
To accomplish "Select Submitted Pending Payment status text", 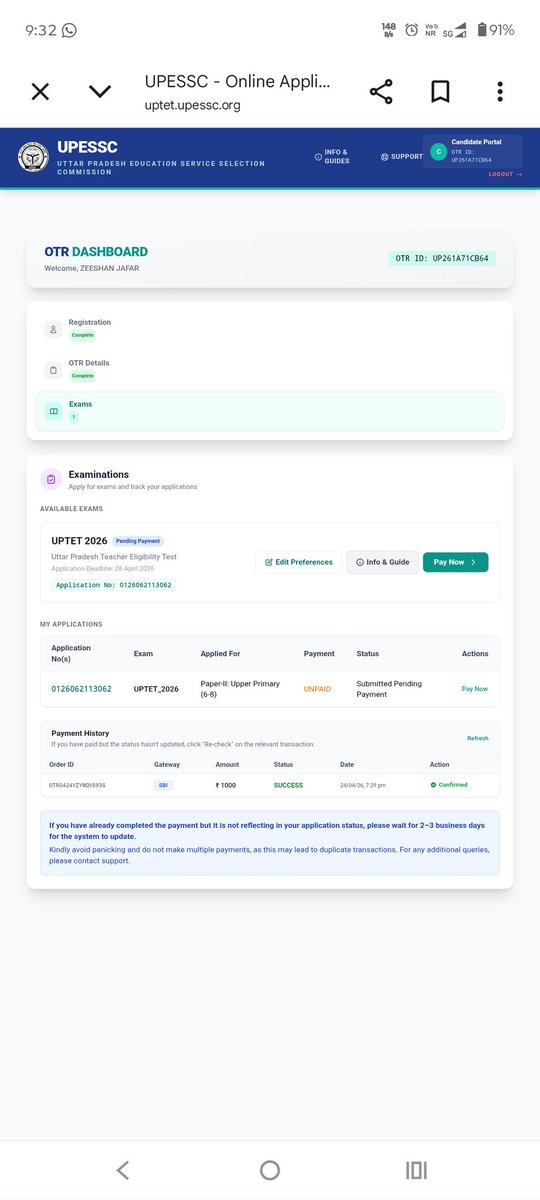I will [x=389, y=689].
